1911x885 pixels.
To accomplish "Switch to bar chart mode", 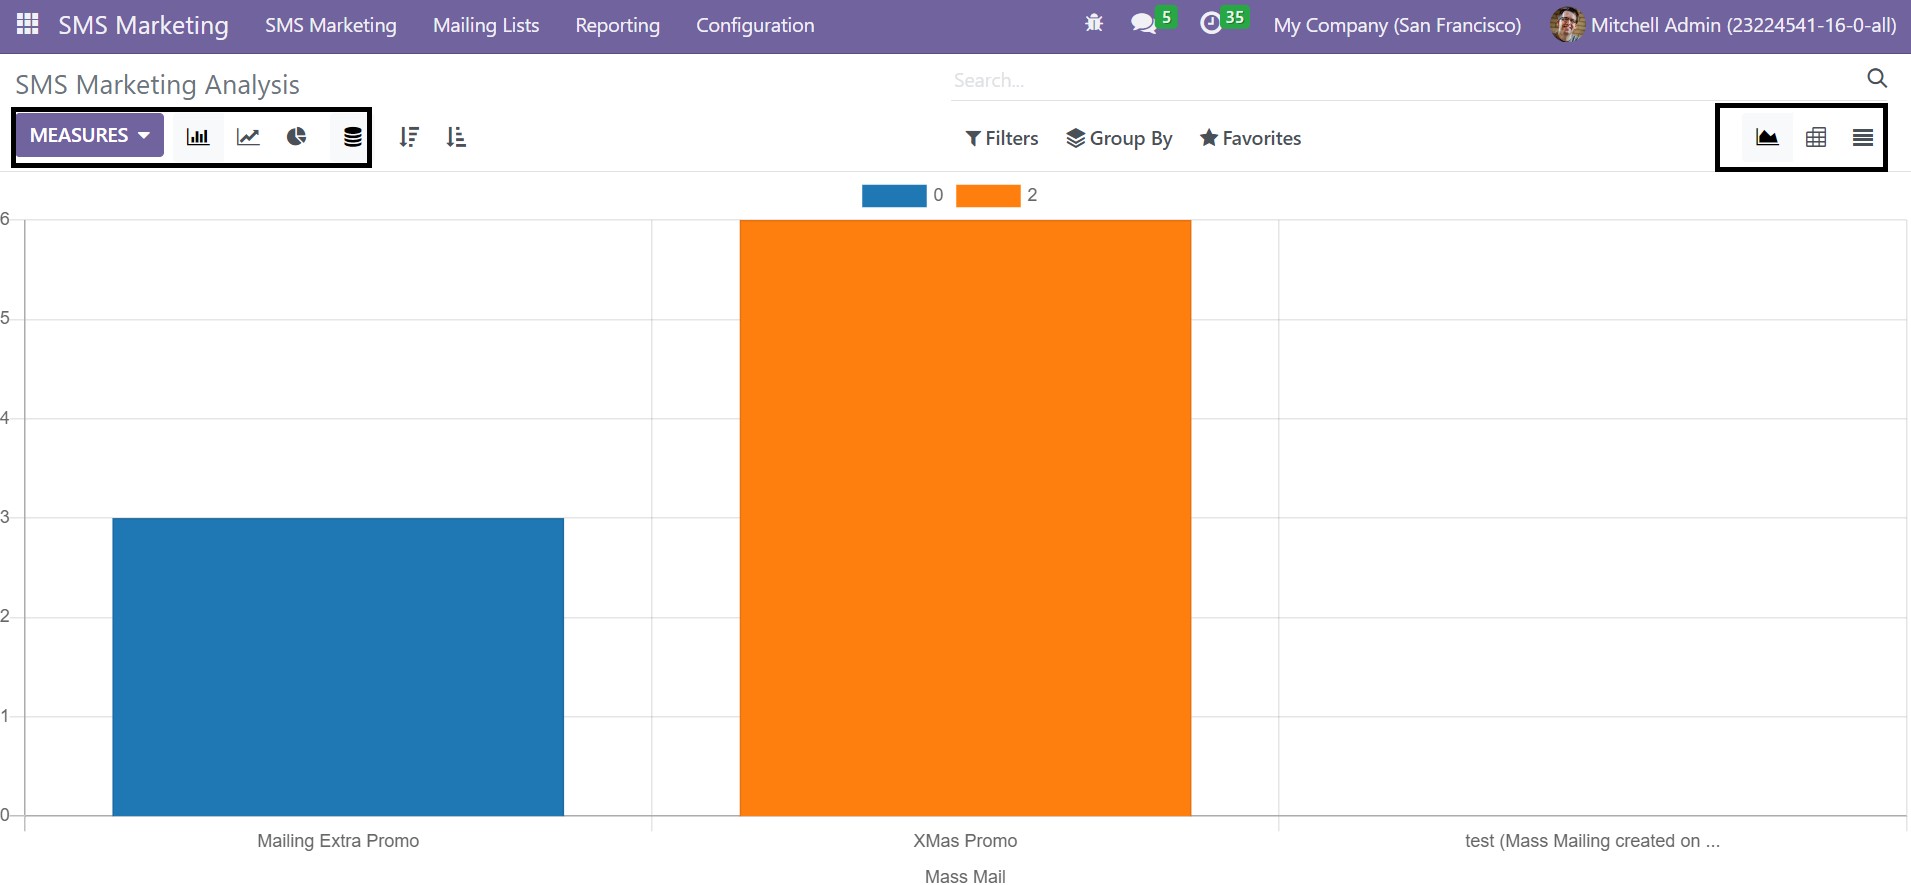I will (198, 137).
